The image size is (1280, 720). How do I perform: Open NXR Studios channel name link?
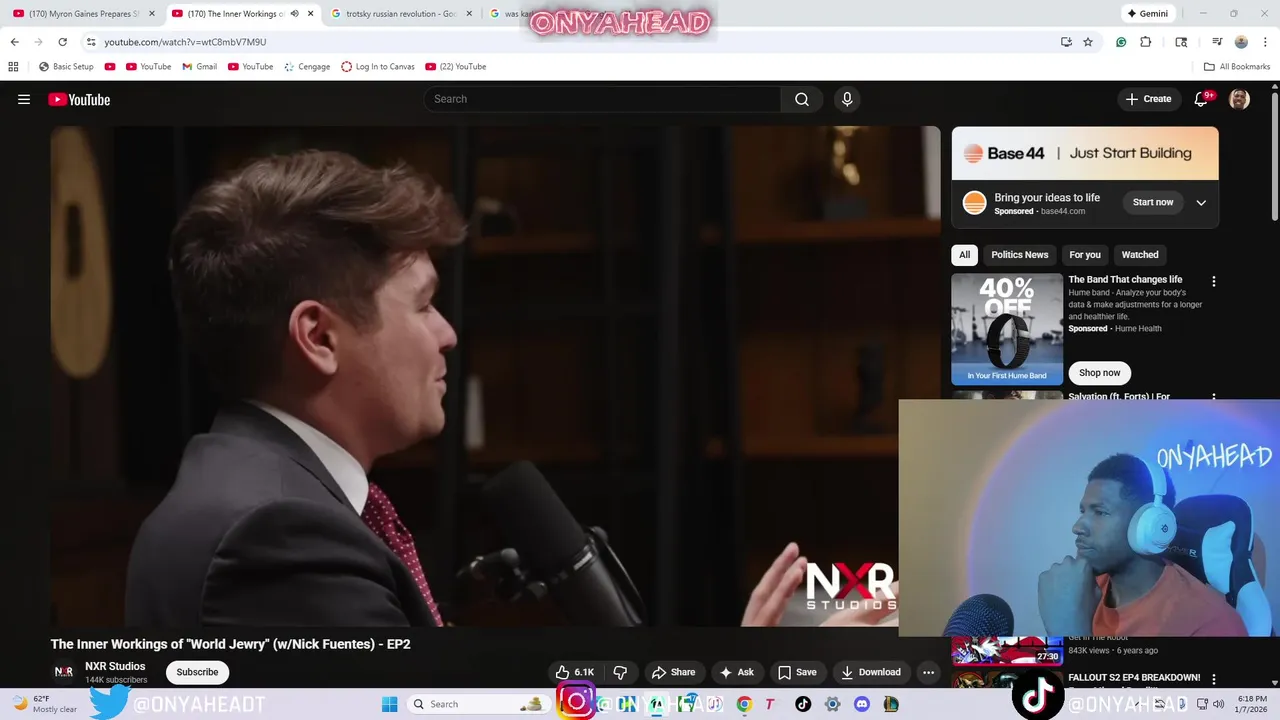click(x=115, y=666)
